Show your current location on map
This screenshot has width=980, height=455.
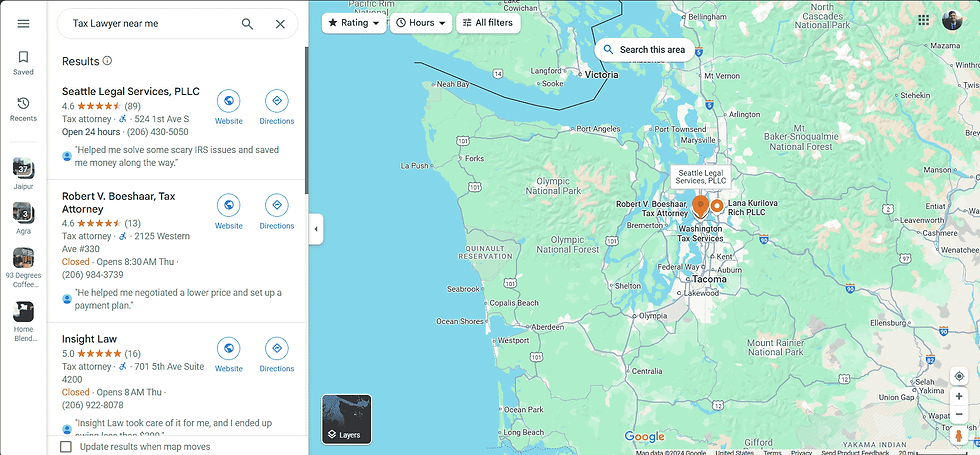click(958, 376)
